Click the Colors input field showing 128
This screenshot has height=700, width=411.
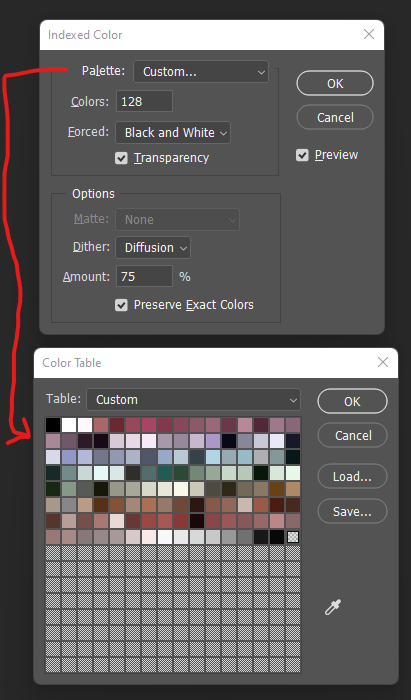[x=144, y=101]
